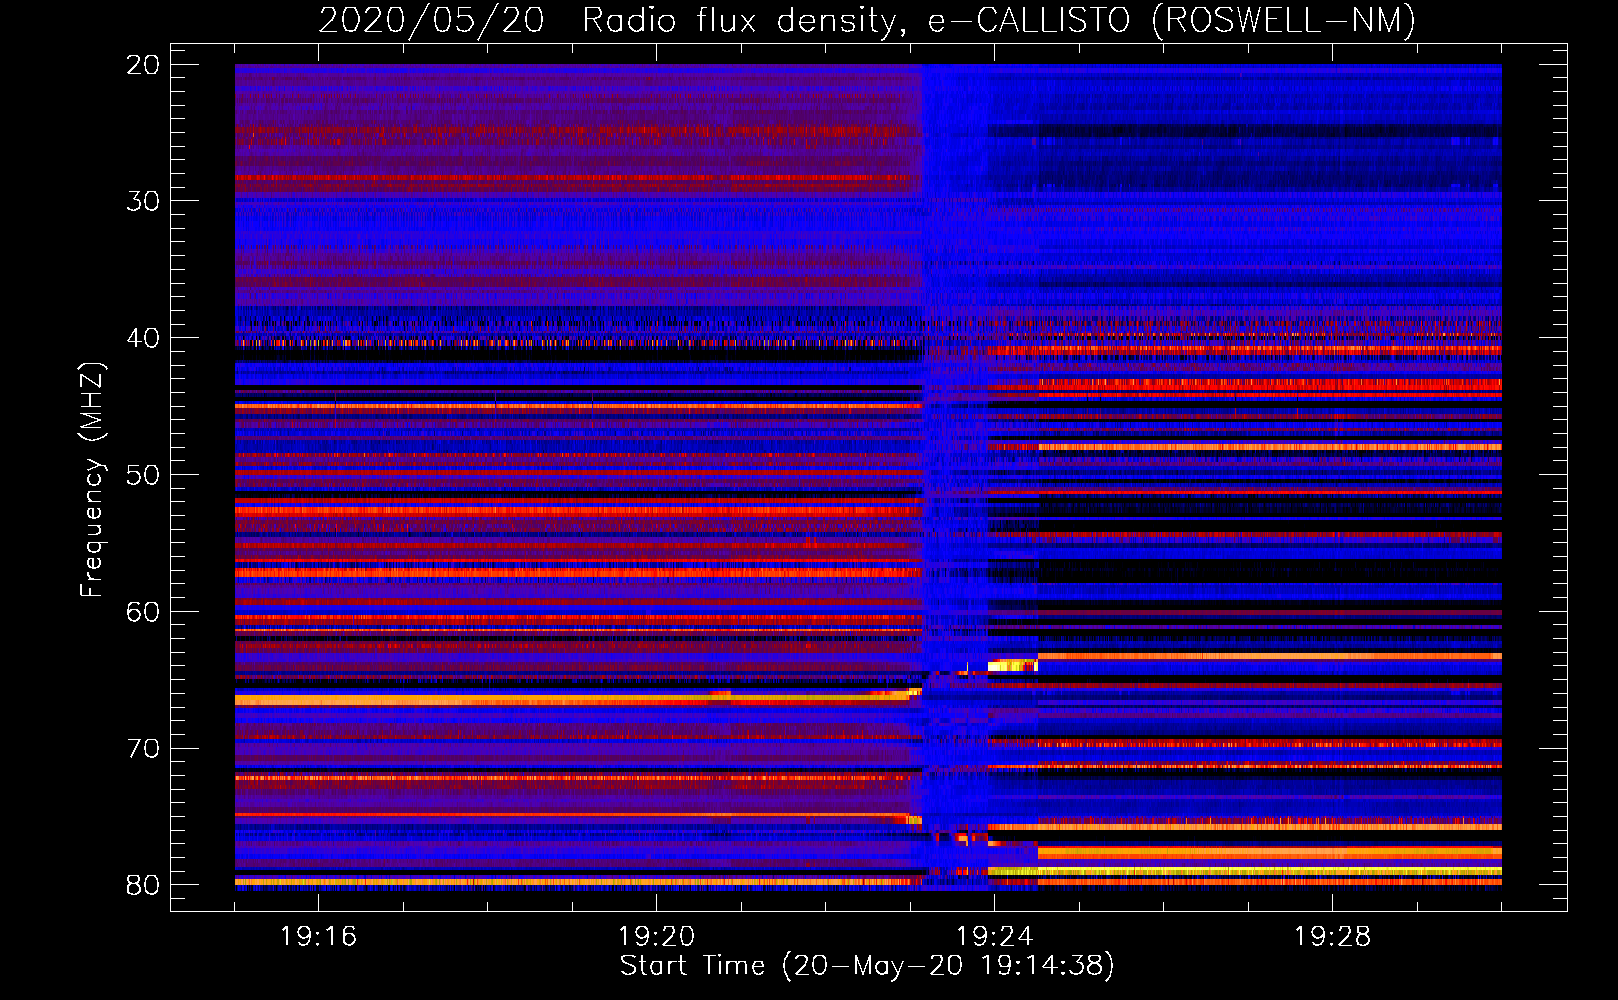
Task: Click the 'Start Time' x-axis label
Action: [867, 966]
